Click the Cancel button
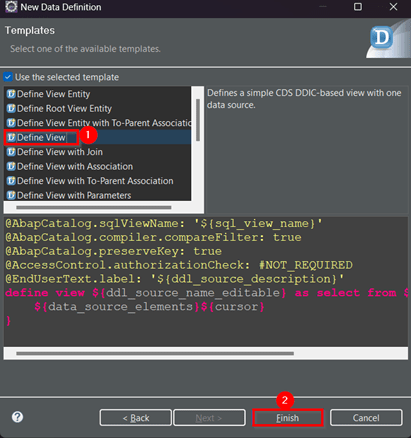Viewport: 411px width, 438px height. 366,418
